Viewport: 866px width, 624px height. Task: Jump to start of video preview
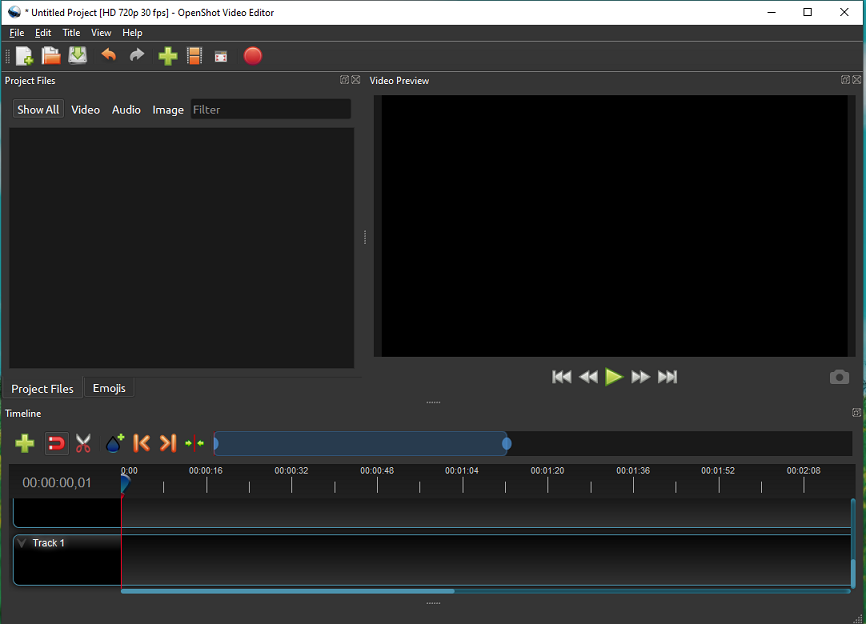562,377
